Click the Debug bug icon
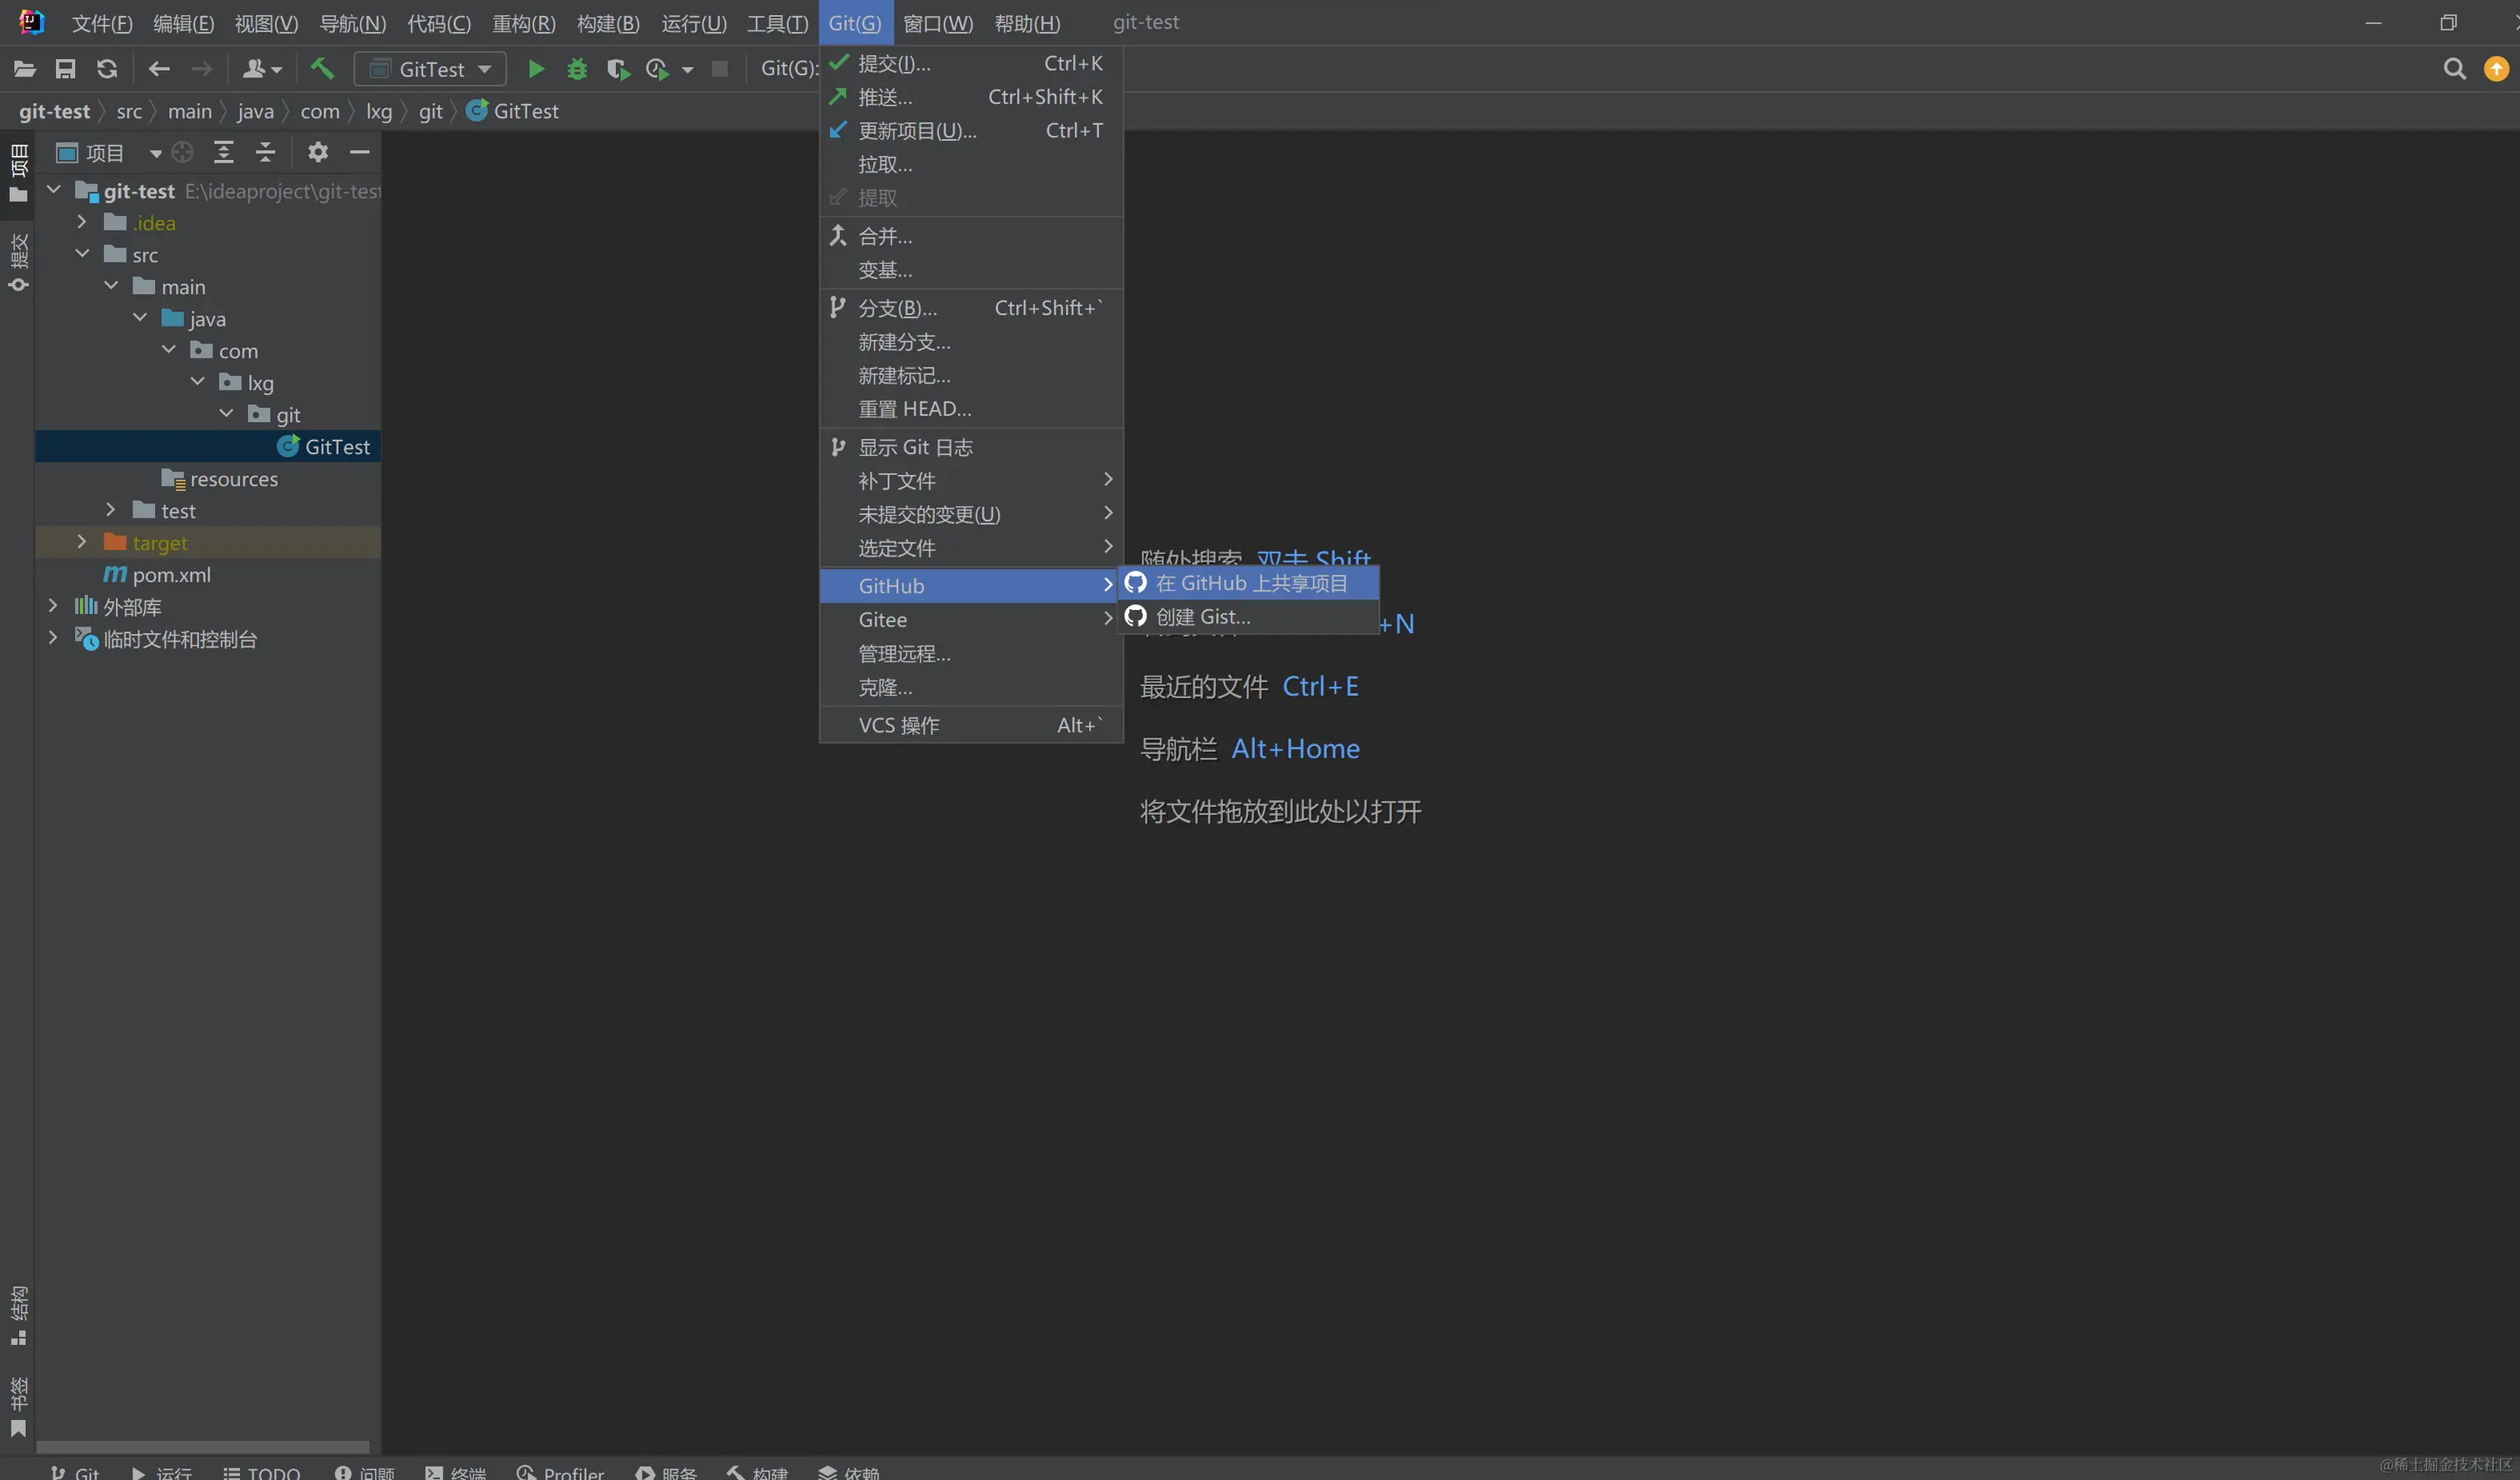This screenshot has height=1480, width=2520. point(577,69)
